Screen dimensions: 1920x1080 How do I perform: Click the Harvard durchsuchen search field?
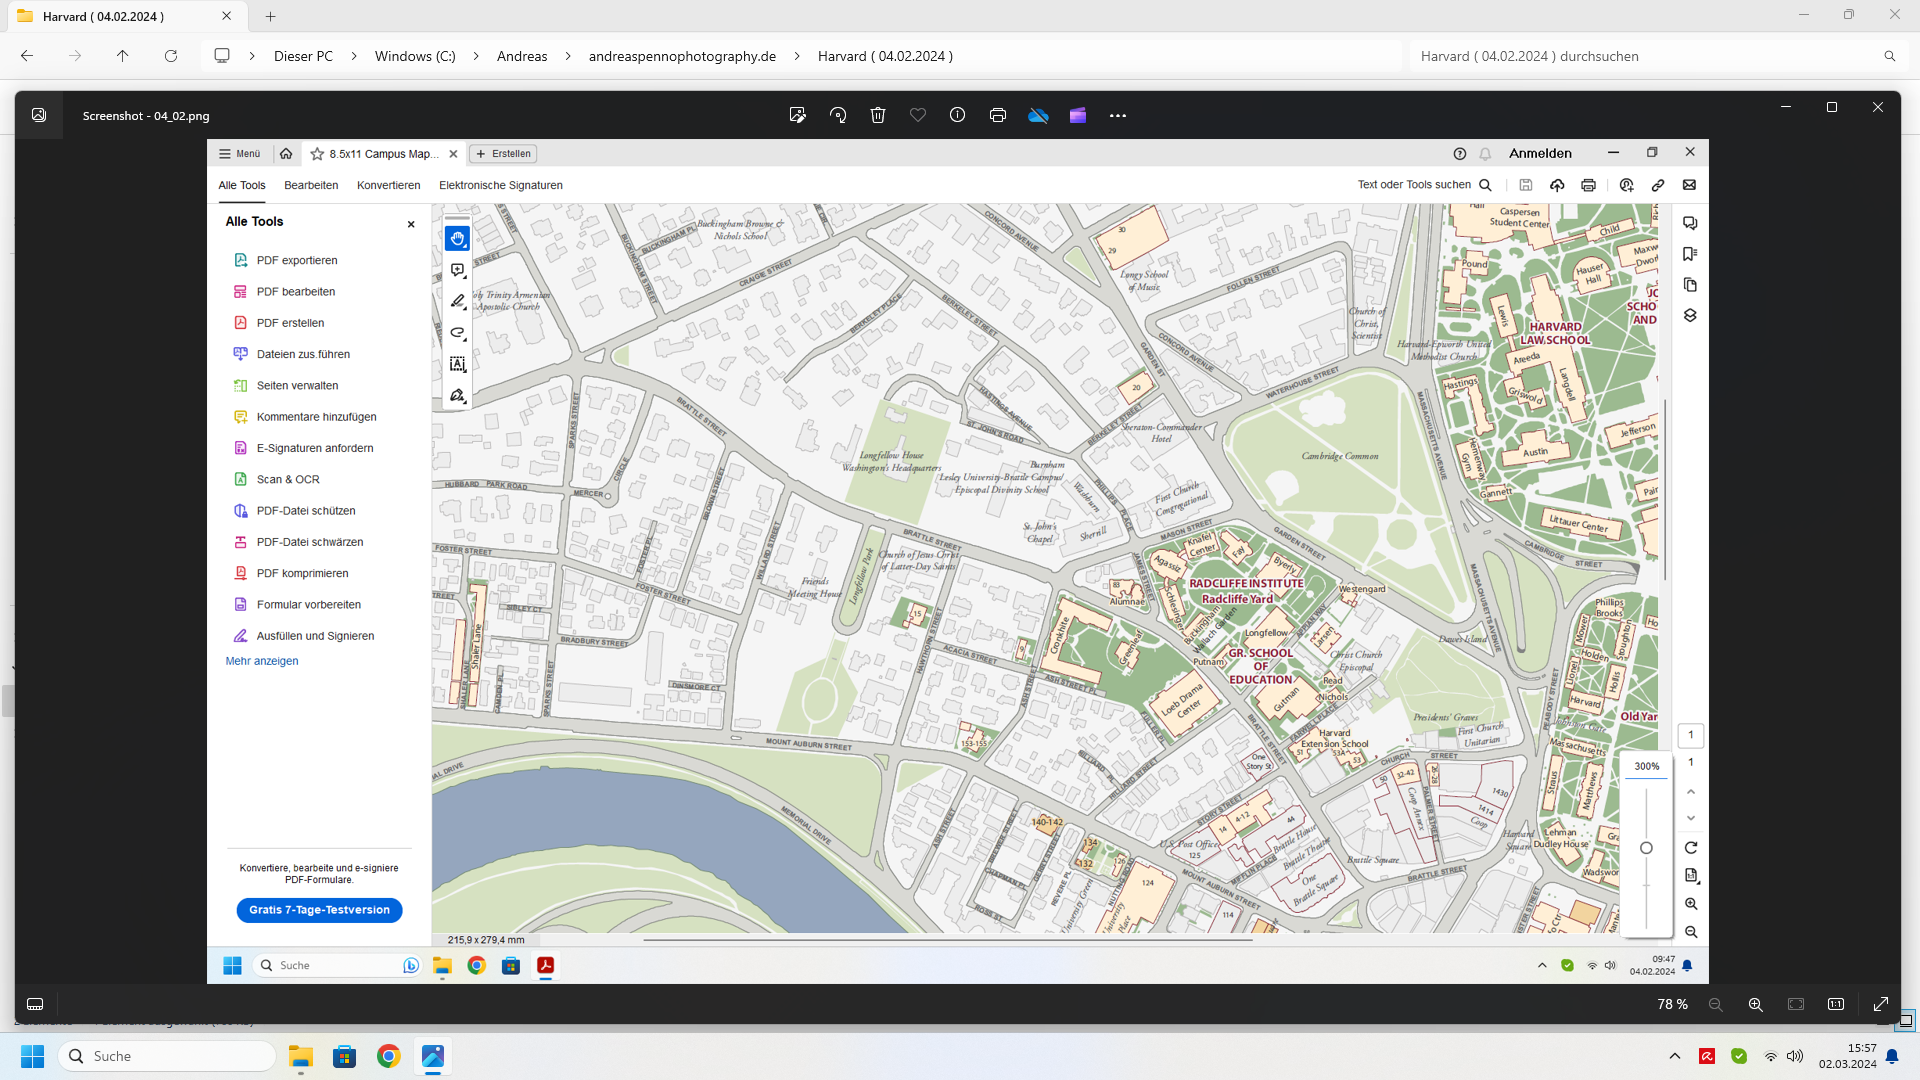(1656, 56)
